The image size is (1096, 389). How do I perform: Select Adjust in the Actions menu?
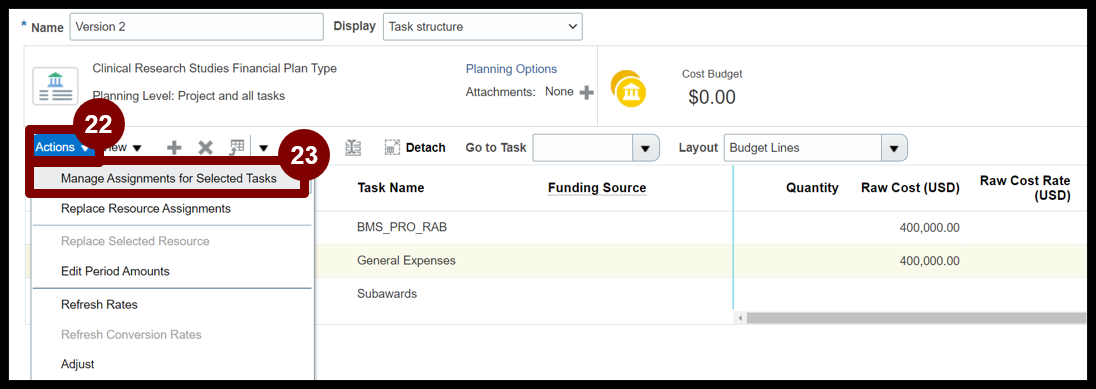coord(77,364)
